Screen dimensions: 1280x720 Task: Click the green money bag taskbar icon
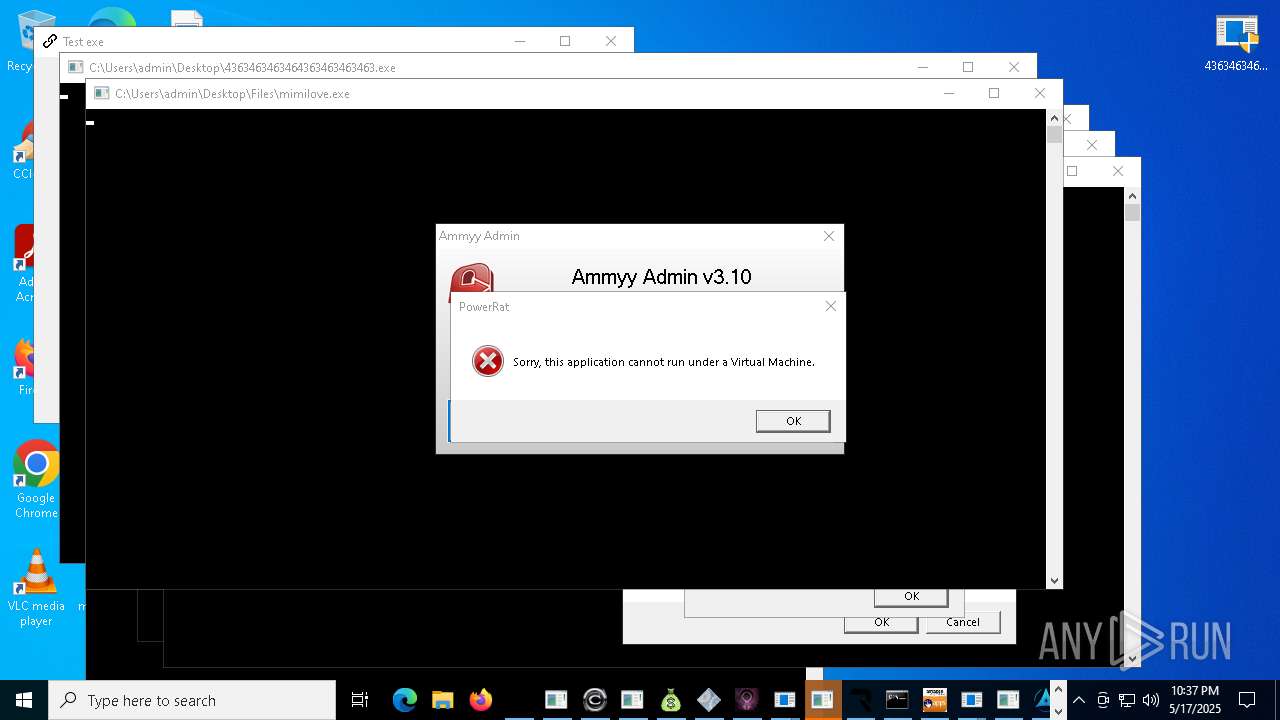pyautogui.click(x=671, y=700)
